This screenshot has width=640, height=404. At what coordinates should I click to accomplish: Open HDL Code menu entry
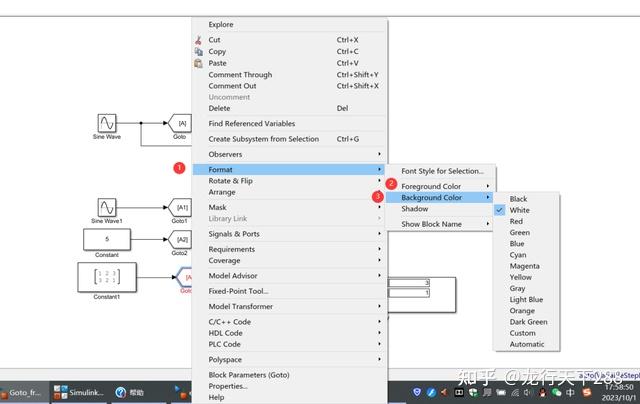(289, 333)
